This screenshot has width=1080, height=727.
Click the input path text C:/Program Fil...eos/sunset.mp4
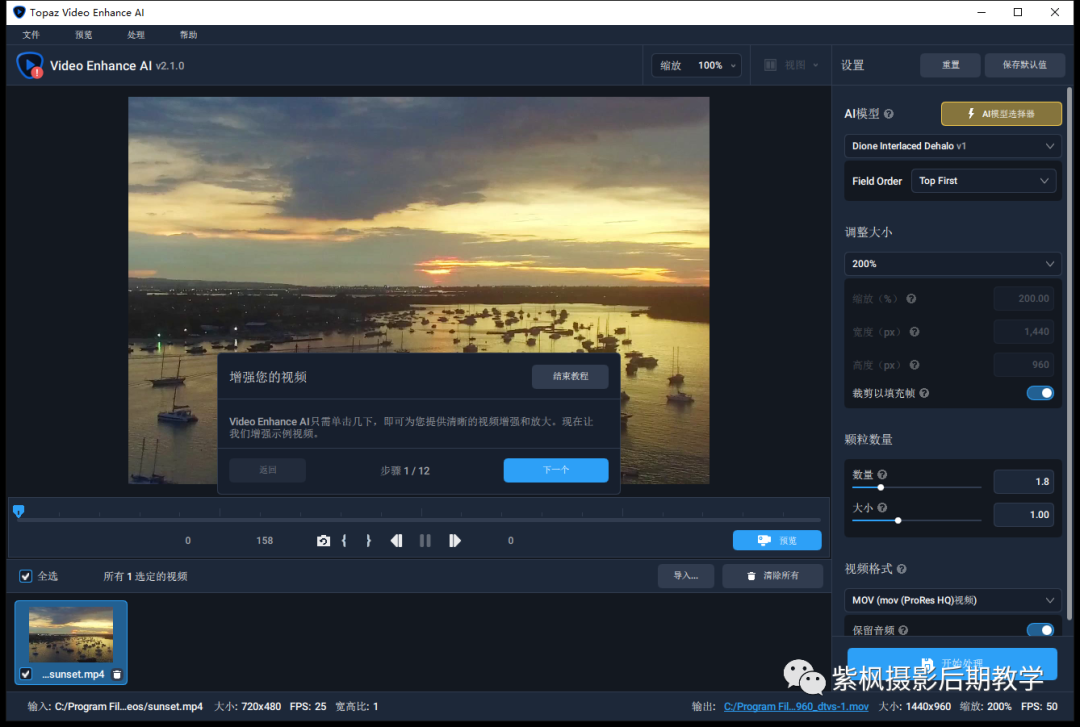click(129, 706)
